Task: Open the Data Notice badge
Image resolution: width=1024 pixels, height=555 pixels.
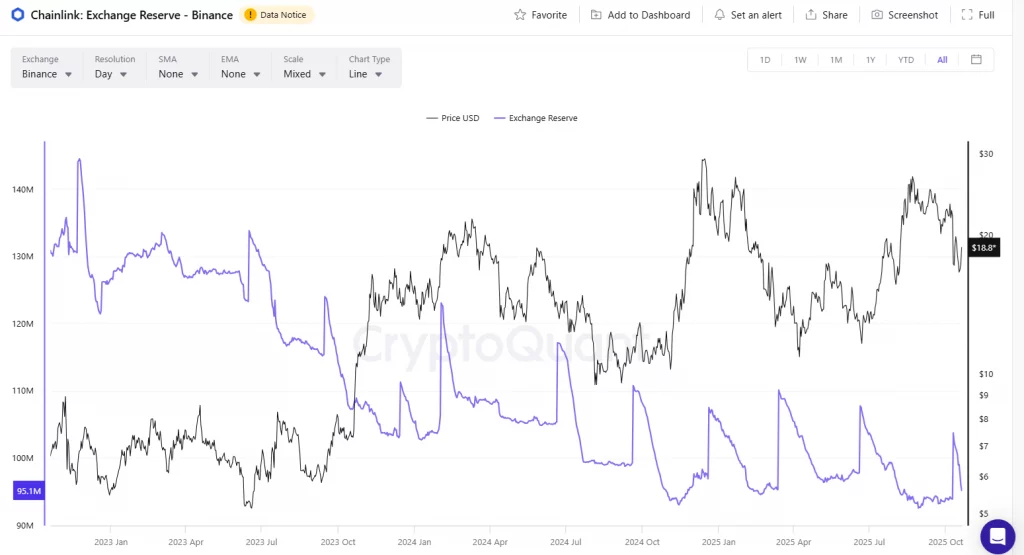Action: click(278, 15)
